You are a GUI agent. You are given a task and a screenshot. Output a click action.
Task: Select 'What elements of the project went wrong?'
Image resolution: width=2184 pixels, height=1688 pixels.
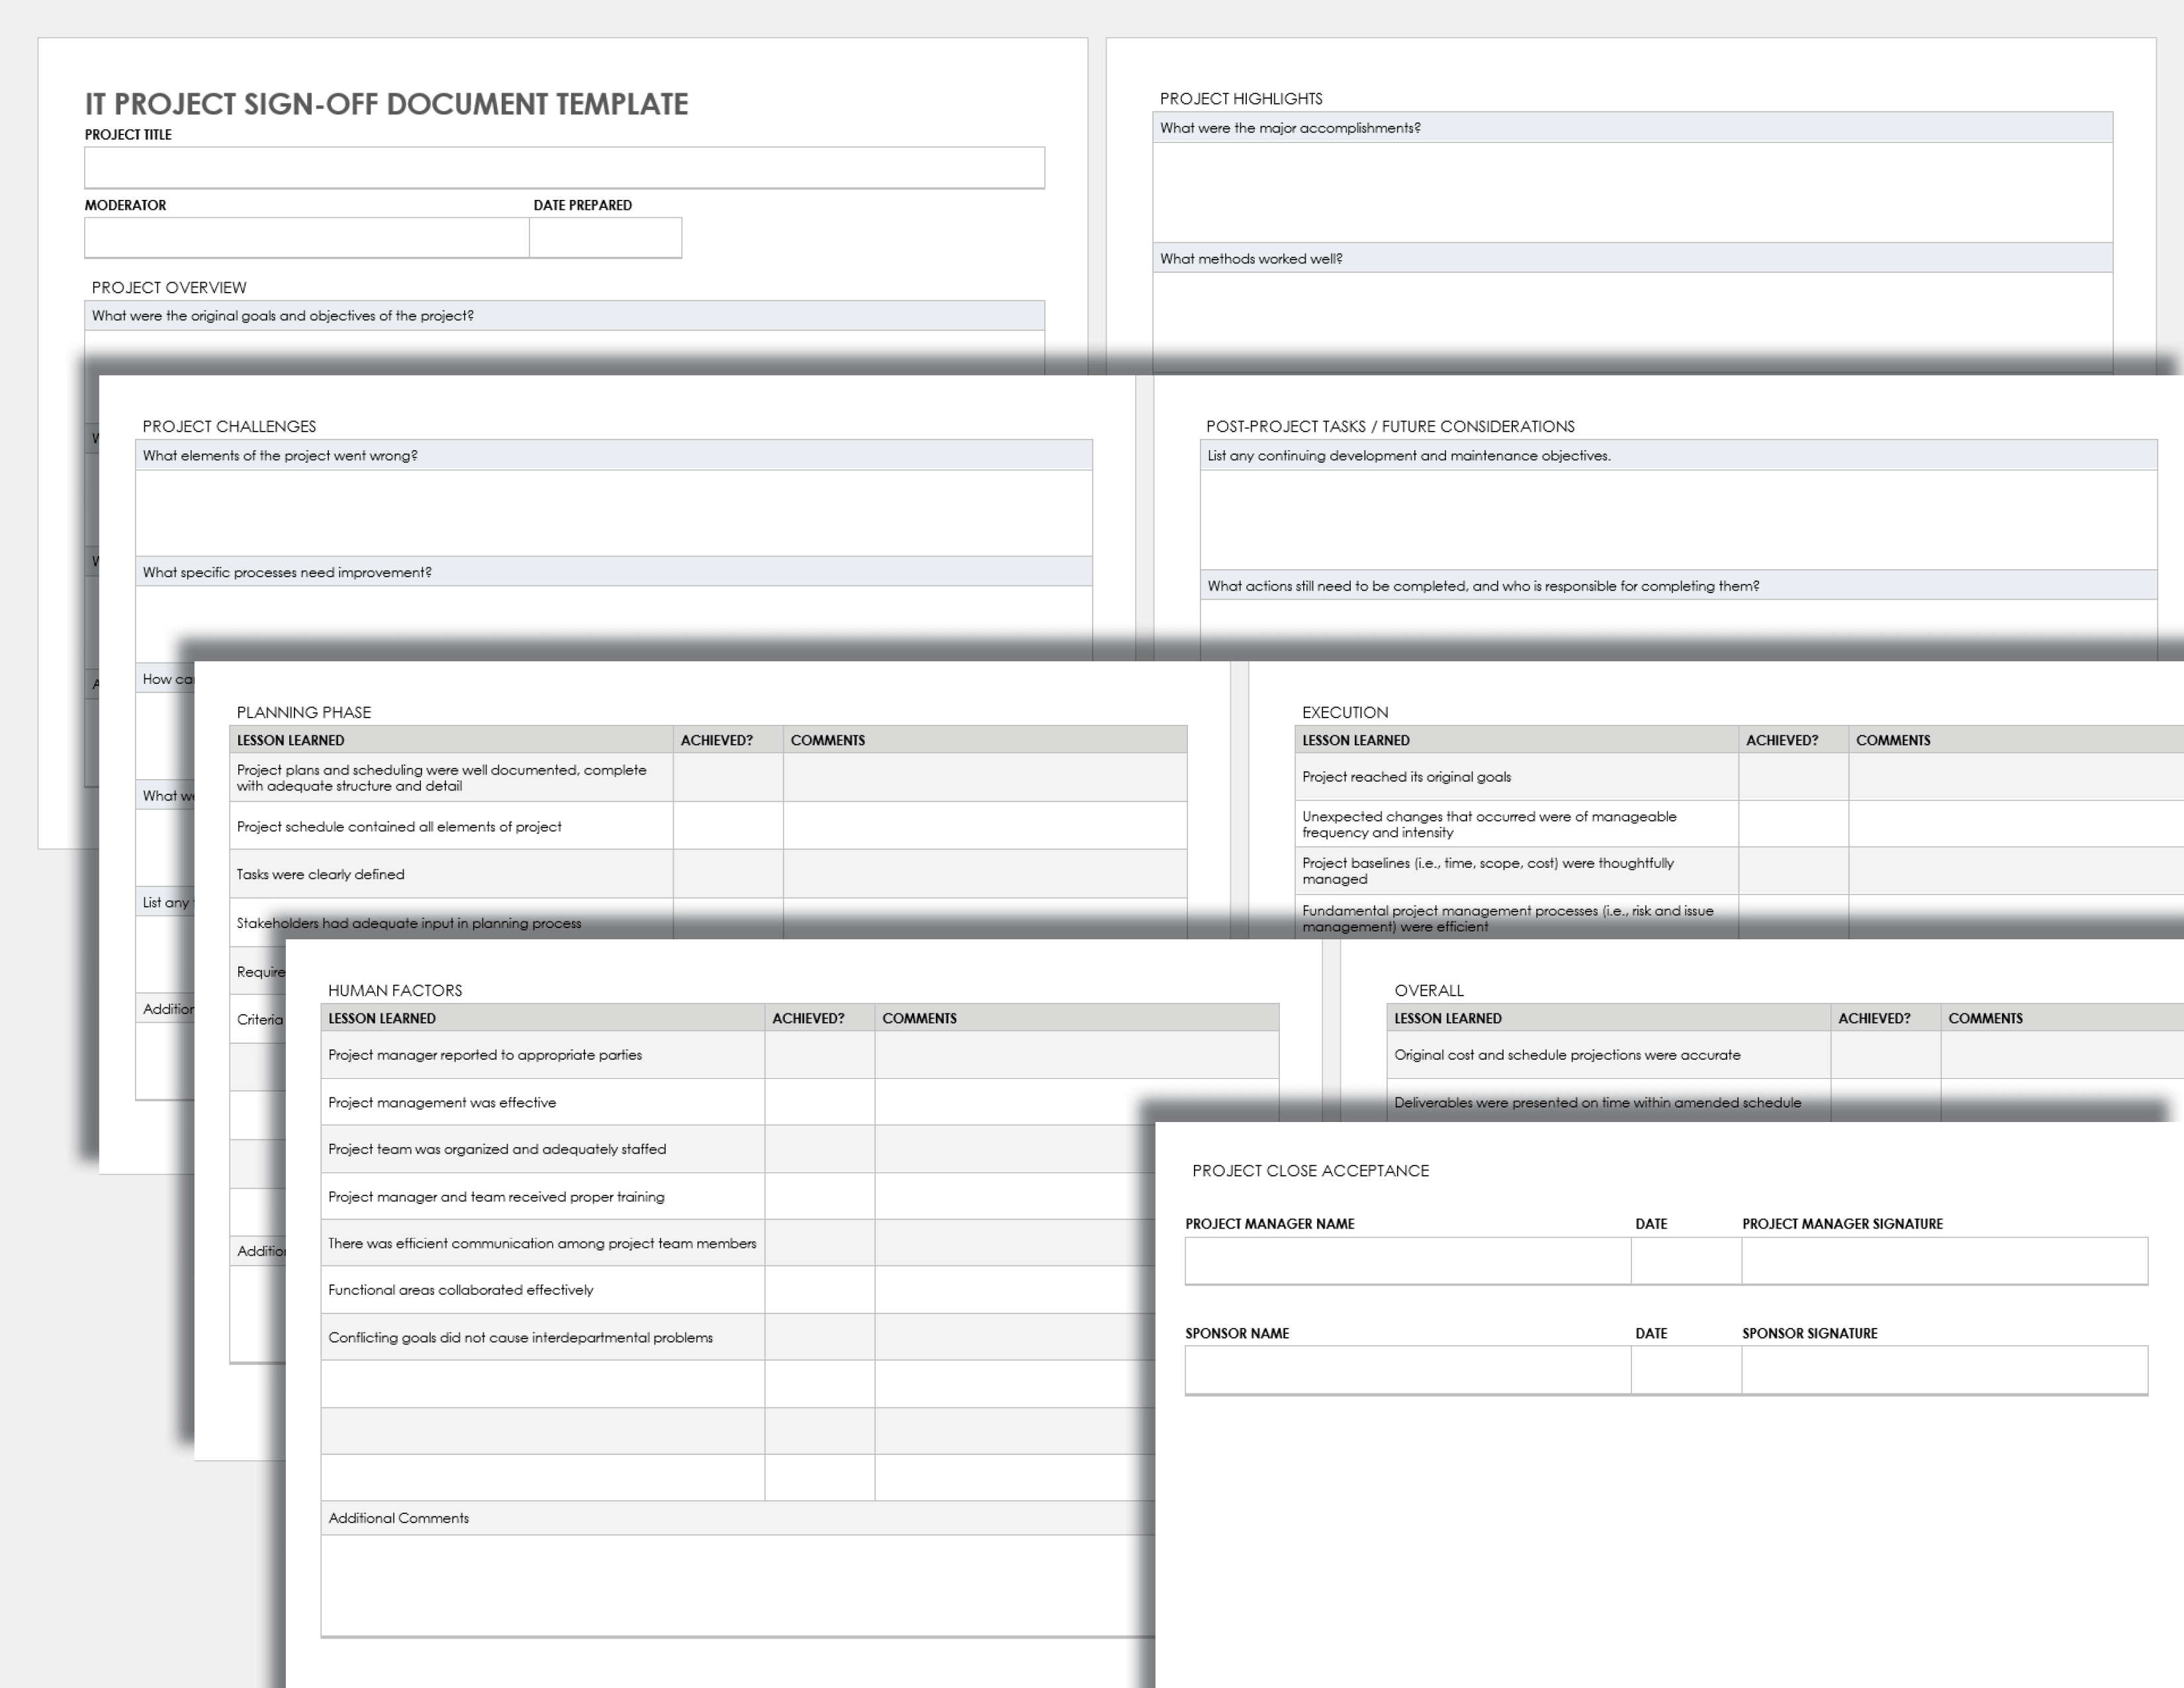pos(280,456)
